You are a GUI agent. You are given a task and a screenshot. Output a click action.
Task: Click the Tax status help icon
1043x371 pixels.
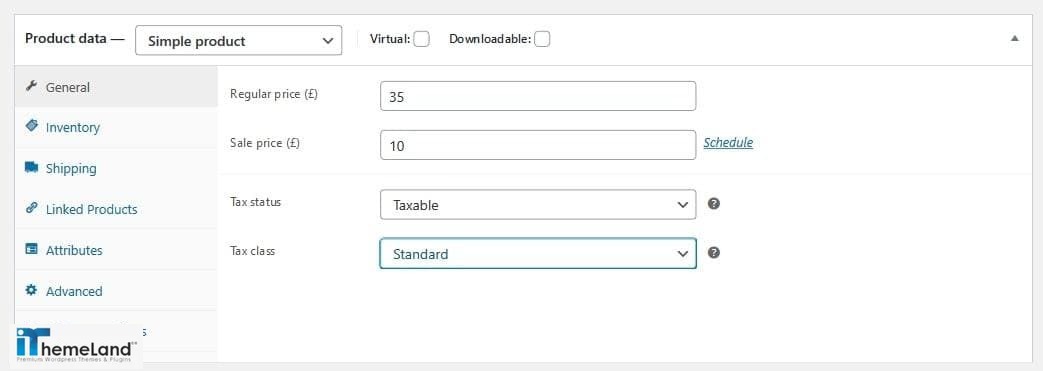pos(714,203)
